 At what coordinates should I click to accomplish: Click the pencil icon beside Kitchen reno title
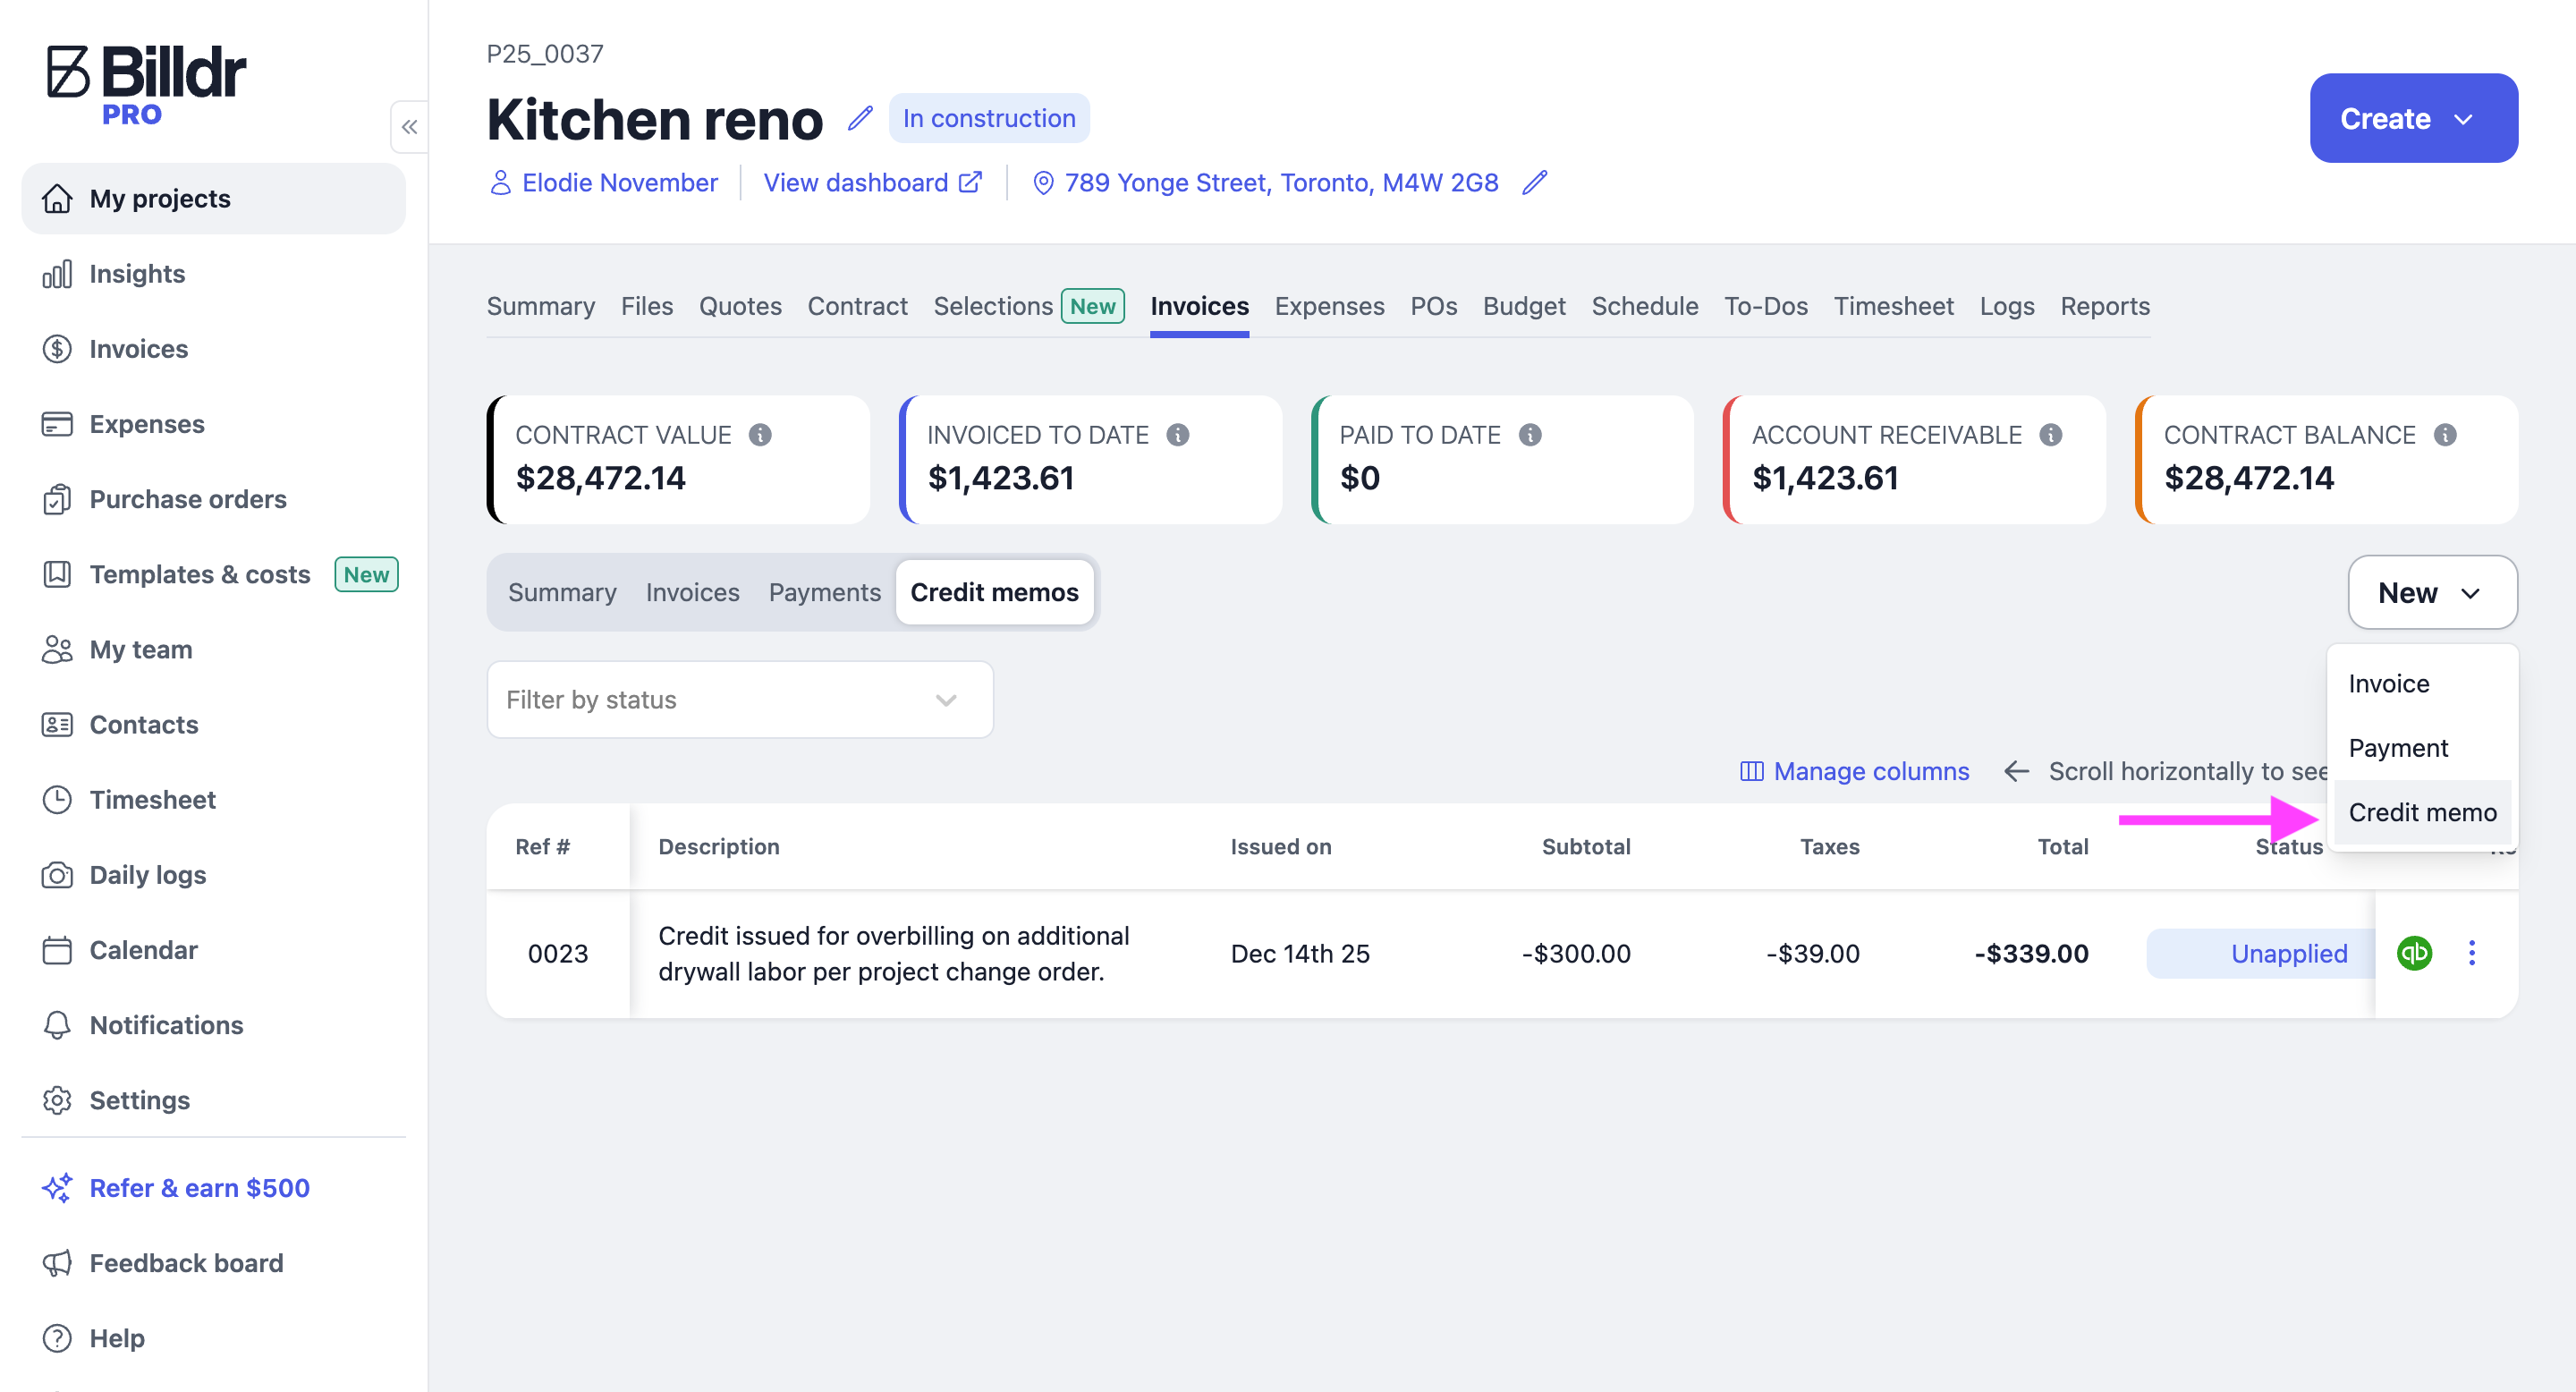(x=860, y=119)
